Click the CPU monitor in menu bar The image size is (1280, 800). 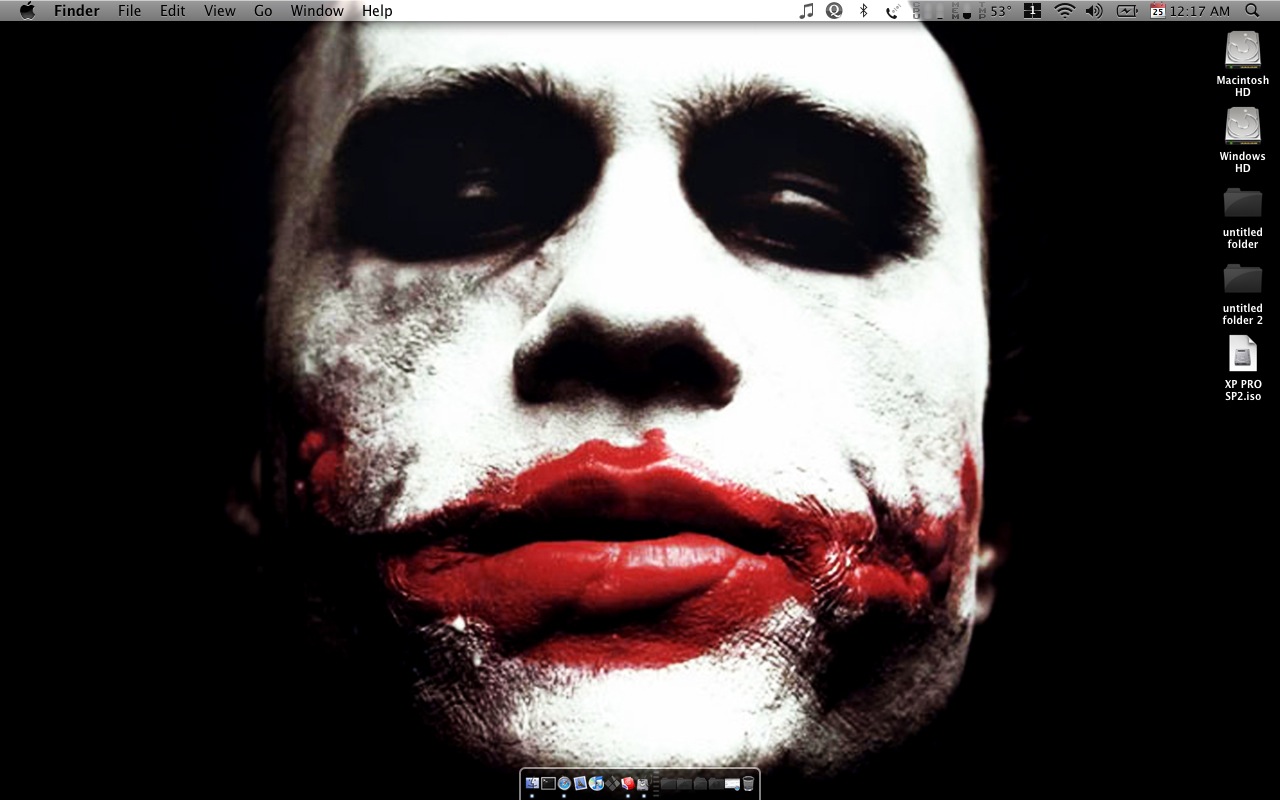(930, 11)
